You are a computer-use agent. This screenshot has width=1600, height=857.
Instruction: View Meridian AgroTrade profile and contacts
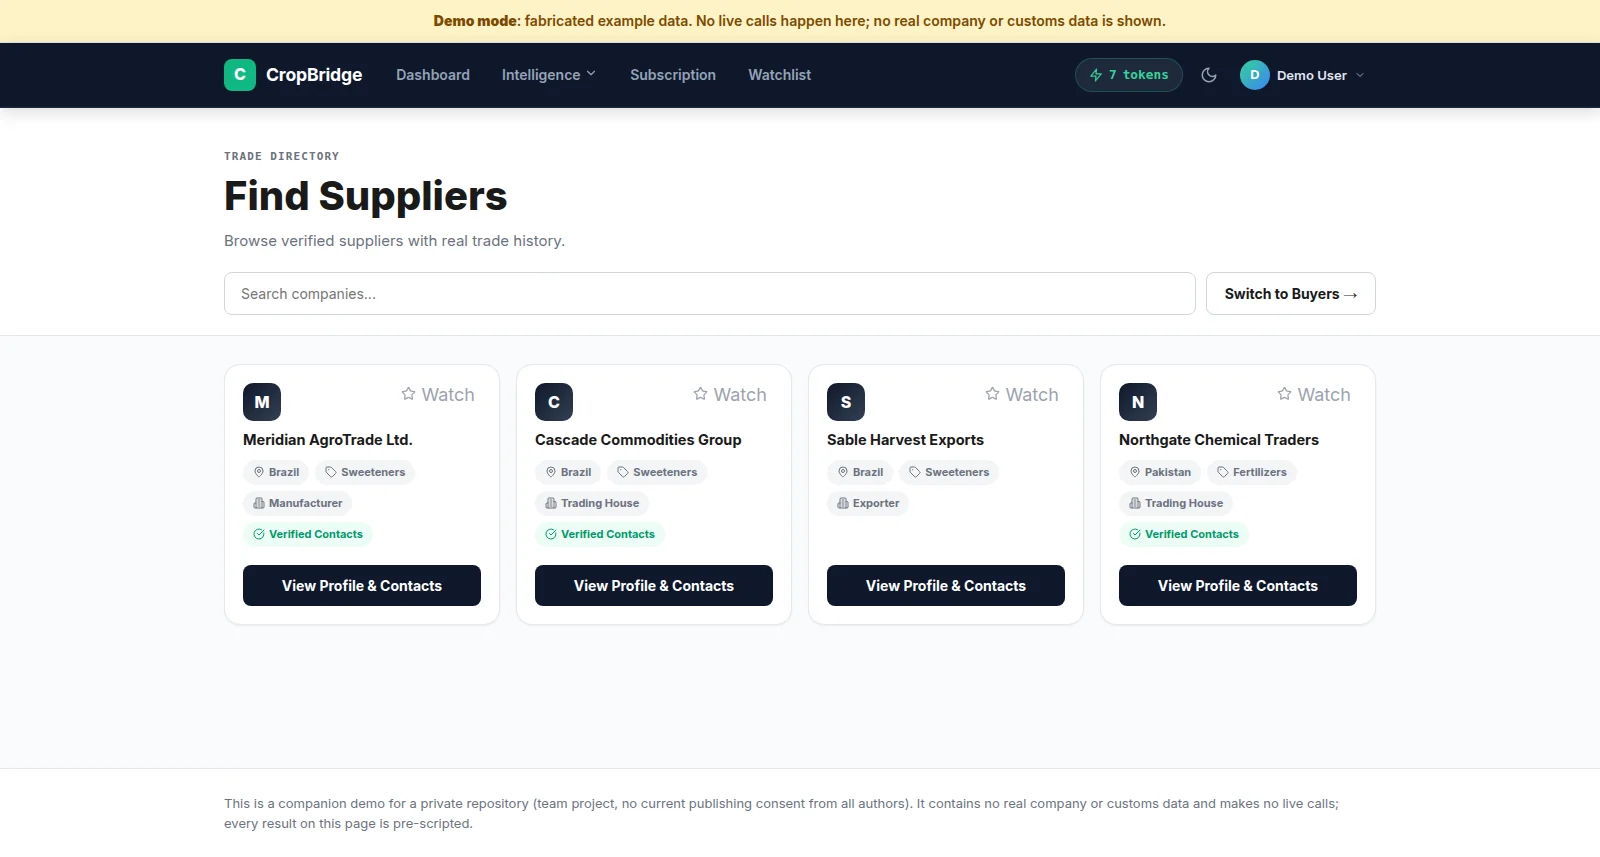[362, 586]
